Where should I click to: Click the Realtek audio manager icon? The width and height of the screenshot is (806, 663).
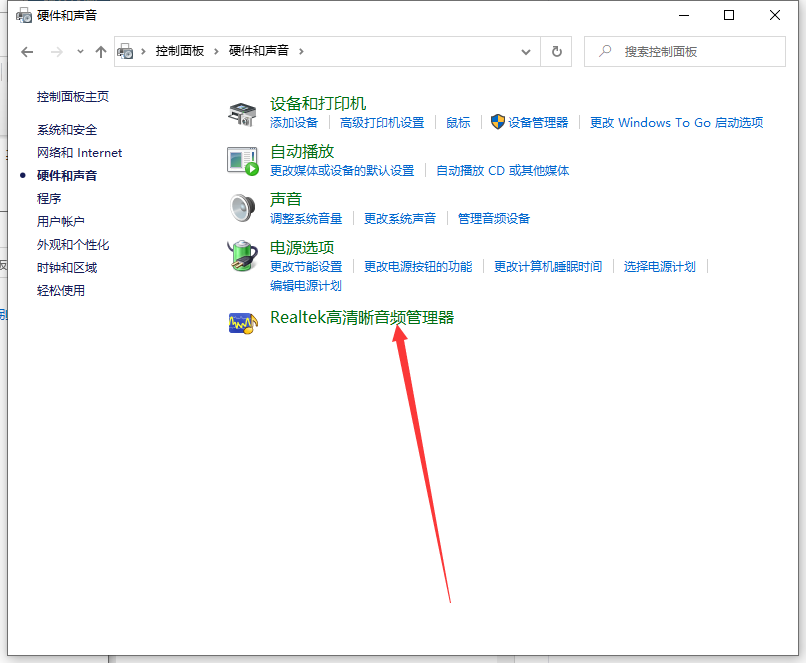click(x=242, y=322)
